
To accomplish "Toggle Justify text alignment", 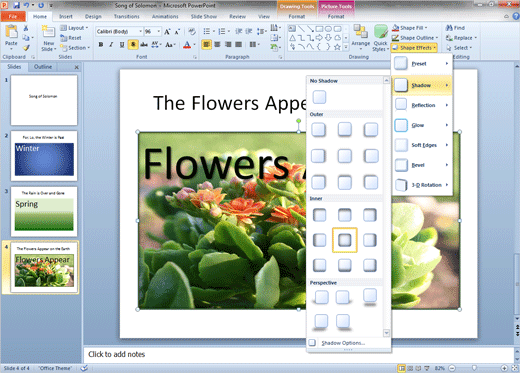I will 239,45.
